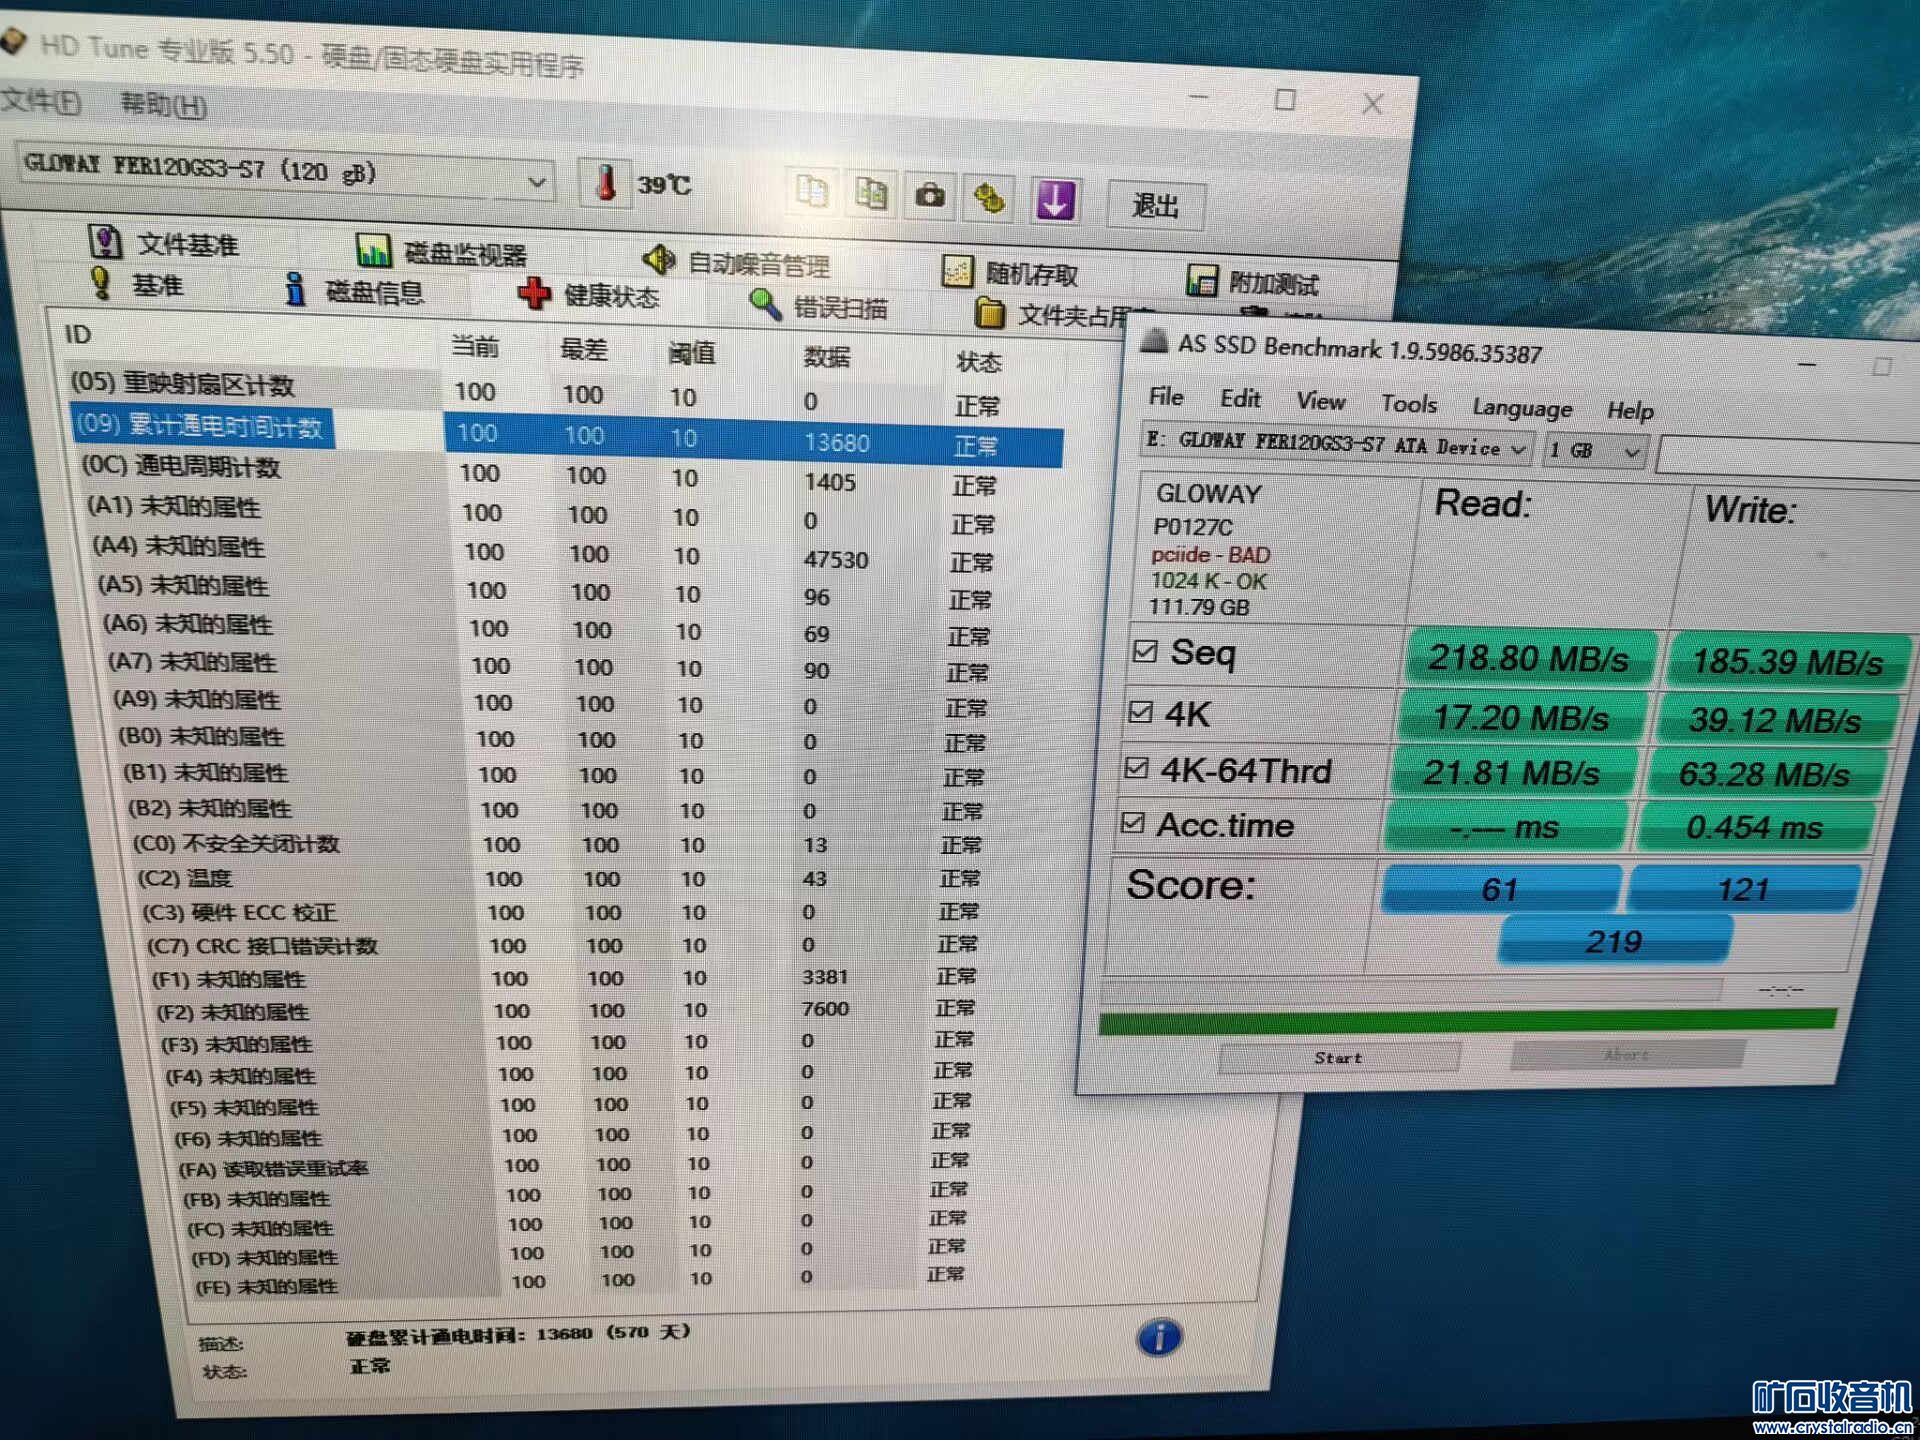The height and width of the screenshot is (1440, 1920).
Task: Click the copy info to clipboard icon
Action: point(812,190)
